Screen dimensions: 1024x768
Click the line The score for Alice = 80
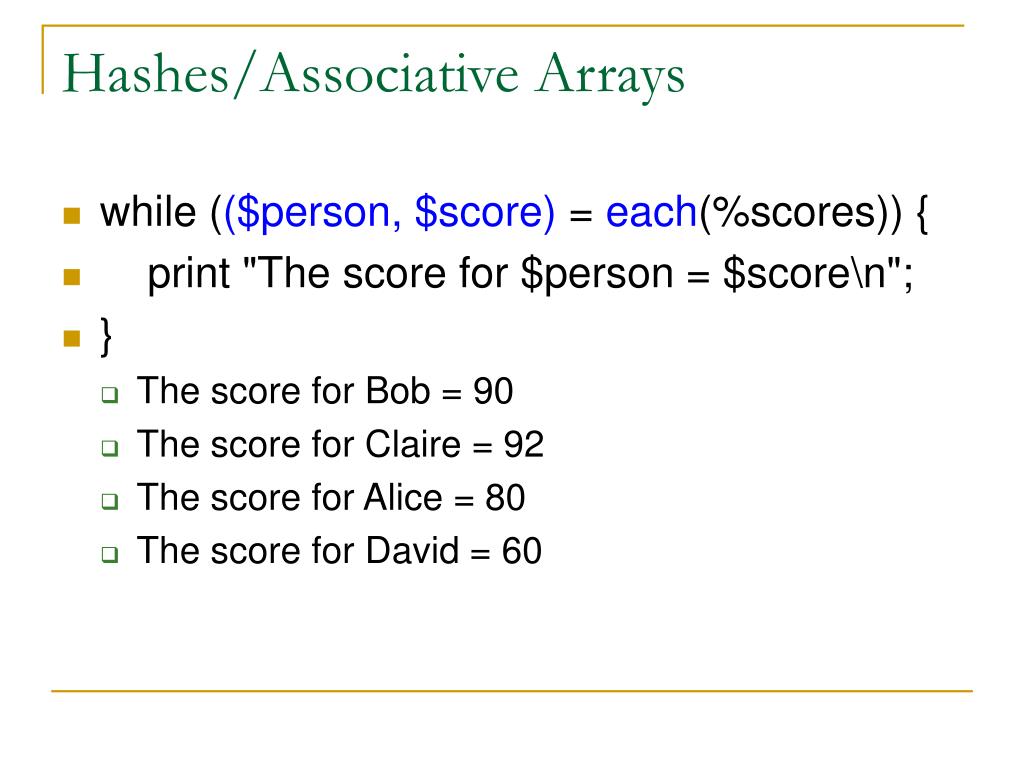coord(330,498)
